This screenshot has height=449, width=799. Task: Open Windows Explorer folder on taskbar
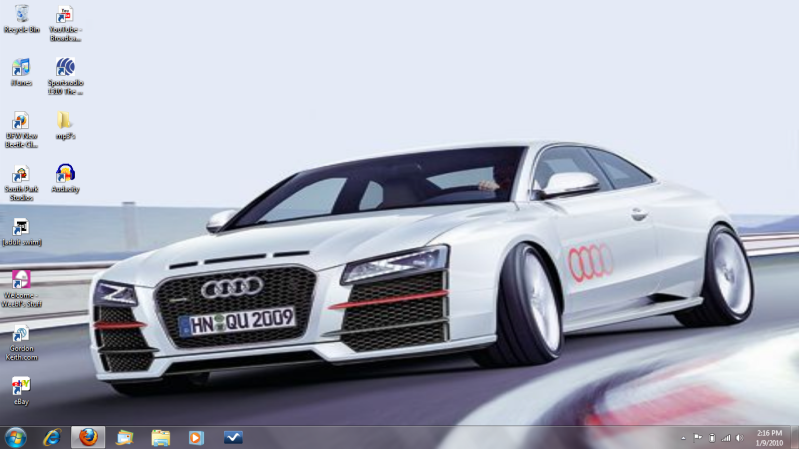point(161,437)
